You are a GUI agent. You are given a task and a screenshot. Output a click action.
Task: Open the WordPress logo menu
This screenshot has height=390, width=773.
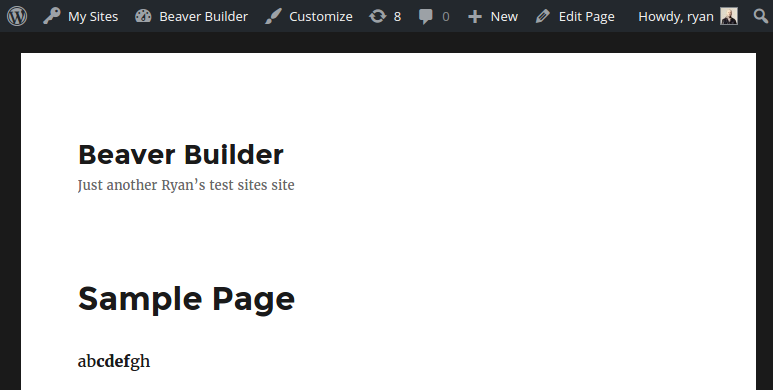tap(17, 16)
